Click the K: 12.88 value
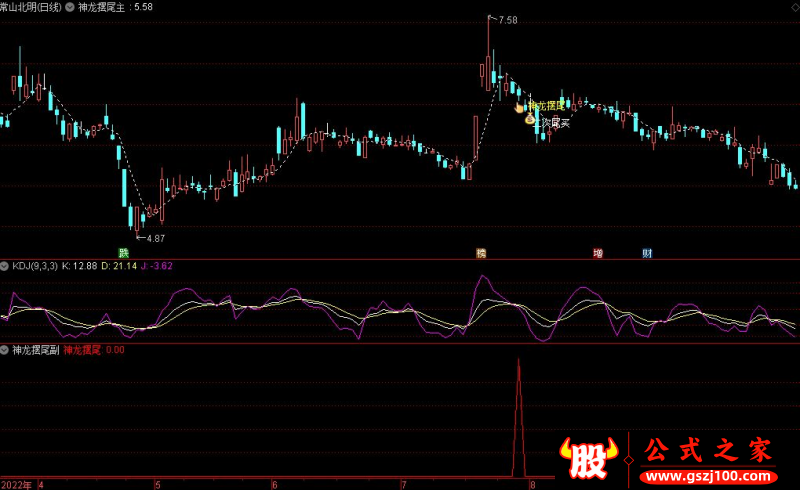This screenshot has width=800, height=490. (x=80, y=266)
